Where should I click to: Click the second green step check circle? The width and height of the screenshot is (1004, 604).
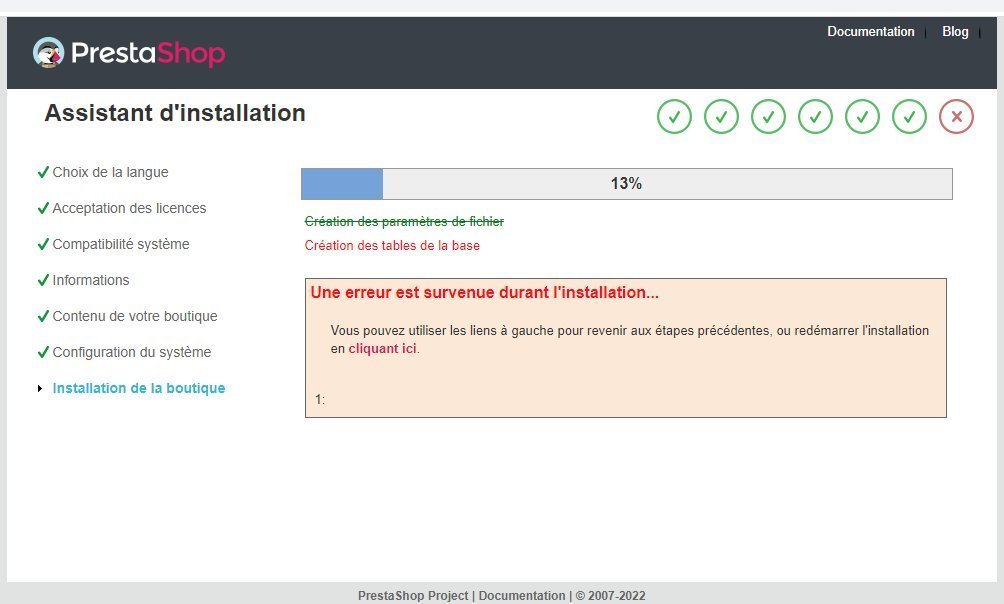[721, 117]
